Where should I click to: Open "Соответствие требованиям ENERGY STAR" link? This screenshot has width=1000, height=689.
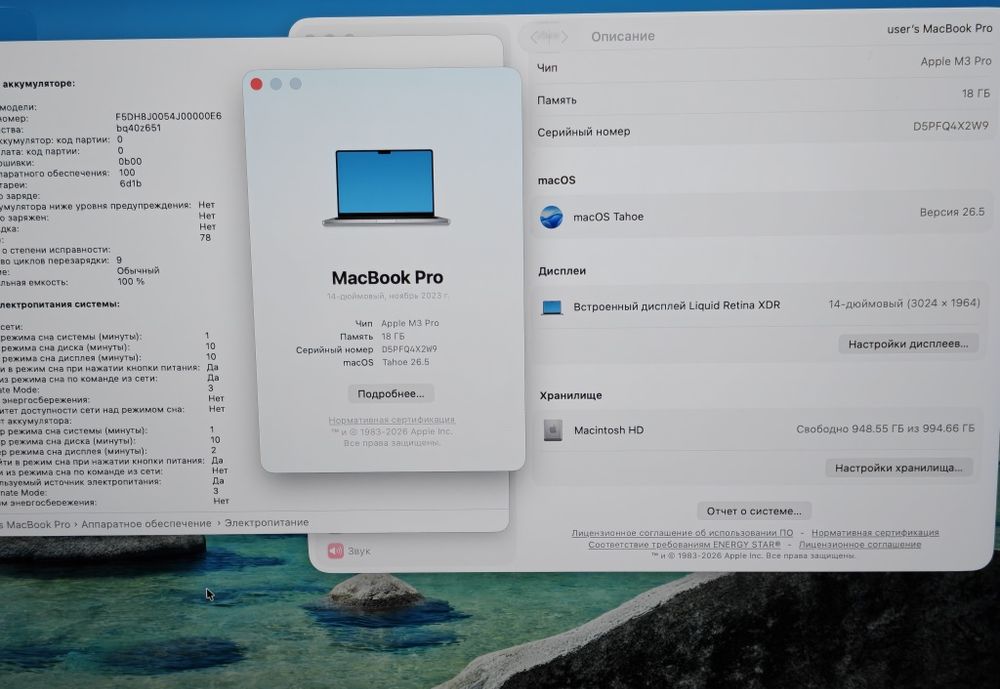684,545
